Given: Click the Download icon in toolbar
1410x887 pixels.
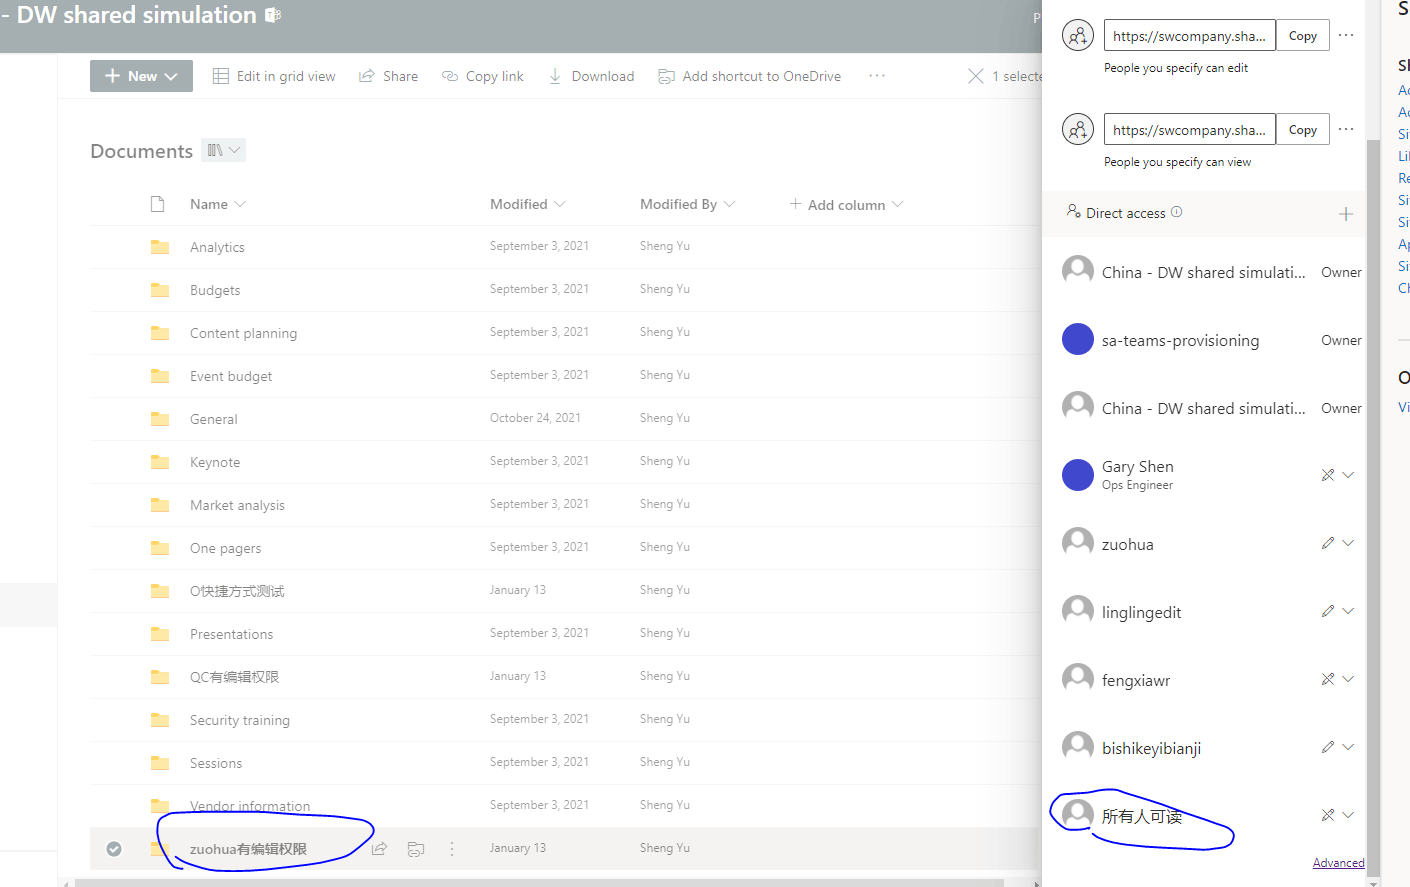Looking at the screenshot, I should [x=555, y=76].
